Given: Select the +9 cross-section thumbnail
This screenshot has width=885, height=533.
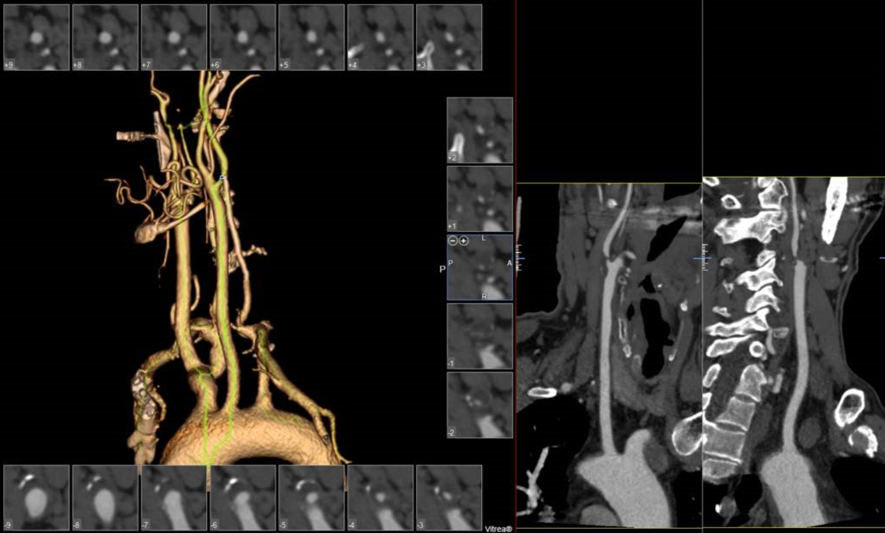Looking at the screenshot, I should (x=36, y=37).
